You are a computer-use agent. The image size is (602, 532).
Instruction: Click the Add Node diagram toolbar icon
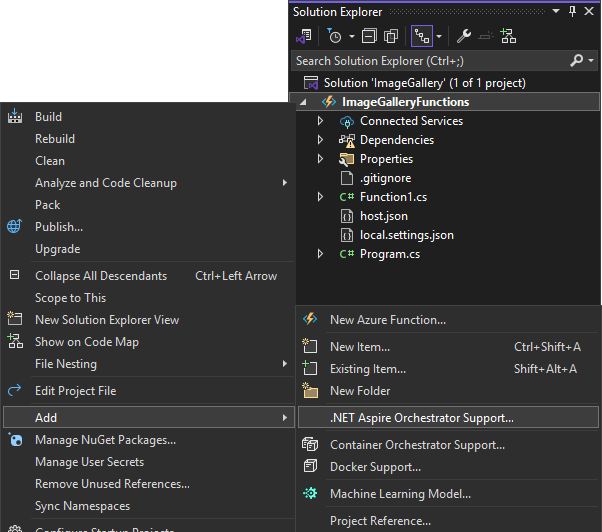coord(508,36)
